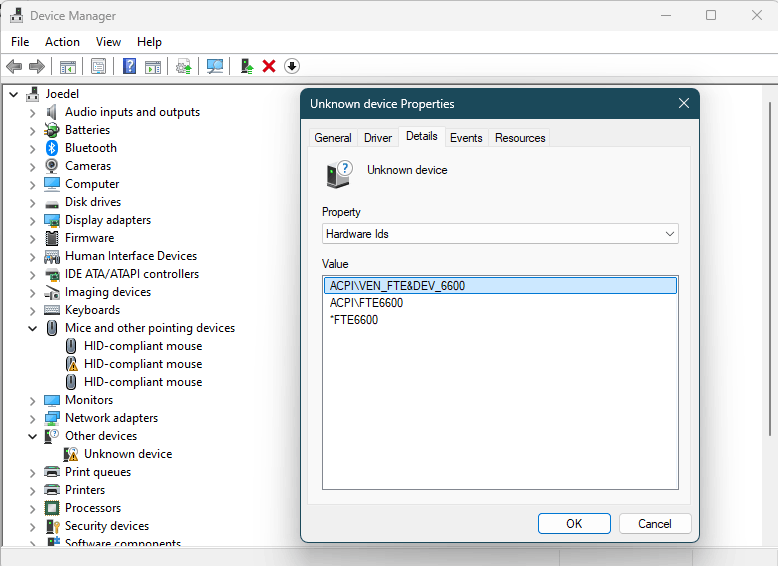Select HID-compliant mouse with the warning icon

point(143,364)
